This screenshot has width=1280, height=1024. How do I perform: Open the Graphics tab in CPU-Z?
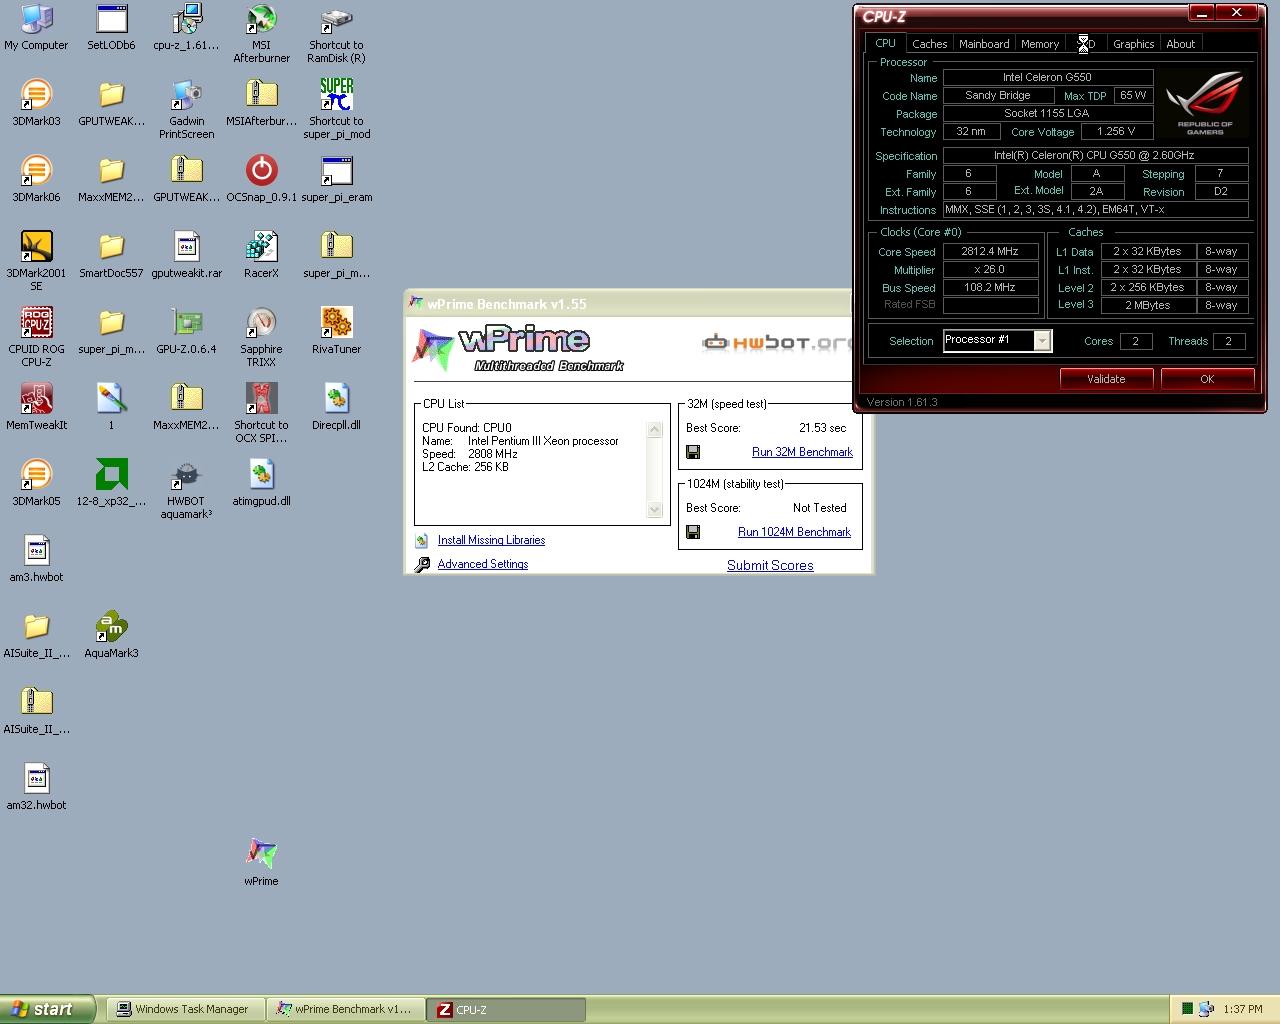1133,44
